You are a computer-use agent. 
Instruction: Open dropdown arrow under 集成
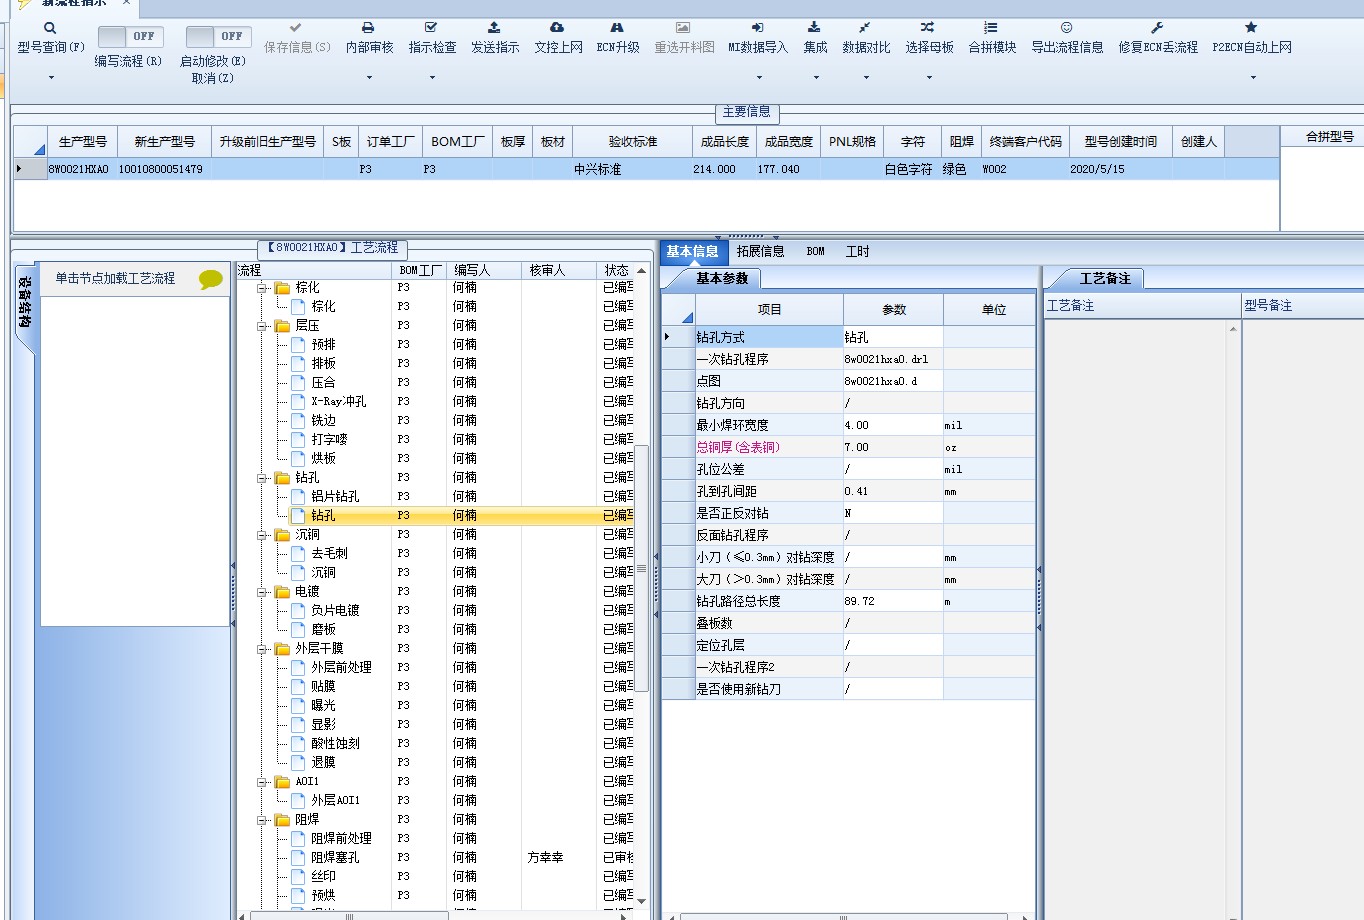click(815, 78)
